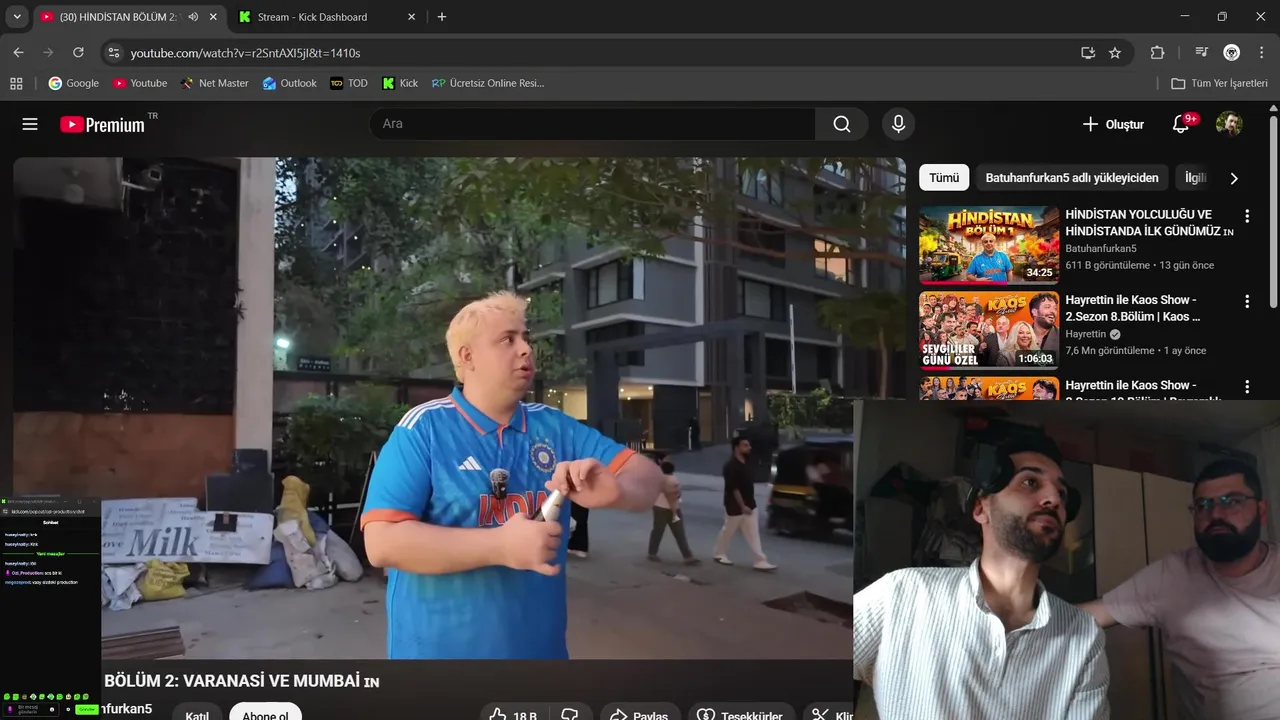Click the main video player area
This screenshot has width=1280, height=720.
point(459,408)
